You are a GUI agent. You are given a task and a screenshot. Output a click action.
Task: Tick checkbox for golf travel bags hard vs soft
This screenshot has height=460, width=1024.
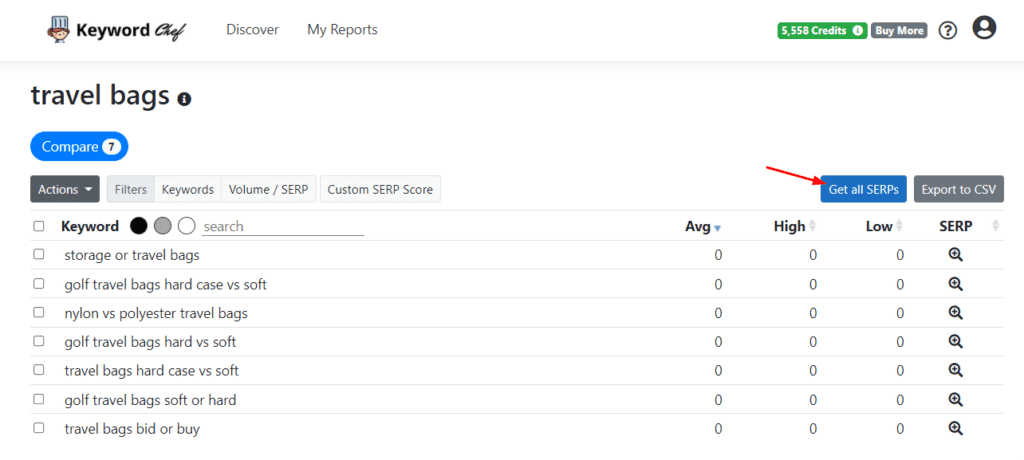(39, 342)
